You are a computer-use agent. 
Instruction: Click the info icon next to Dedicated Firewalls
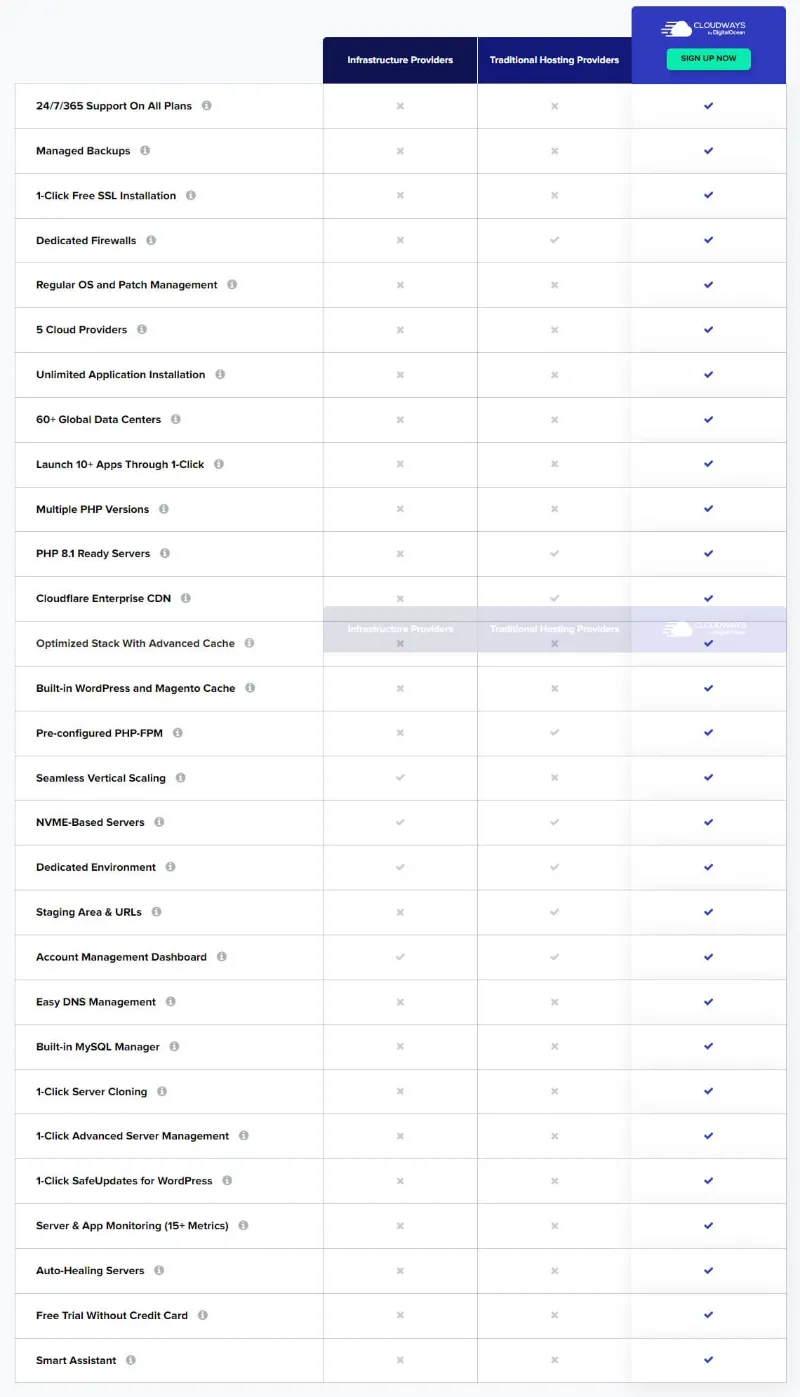tap(152, 240)
